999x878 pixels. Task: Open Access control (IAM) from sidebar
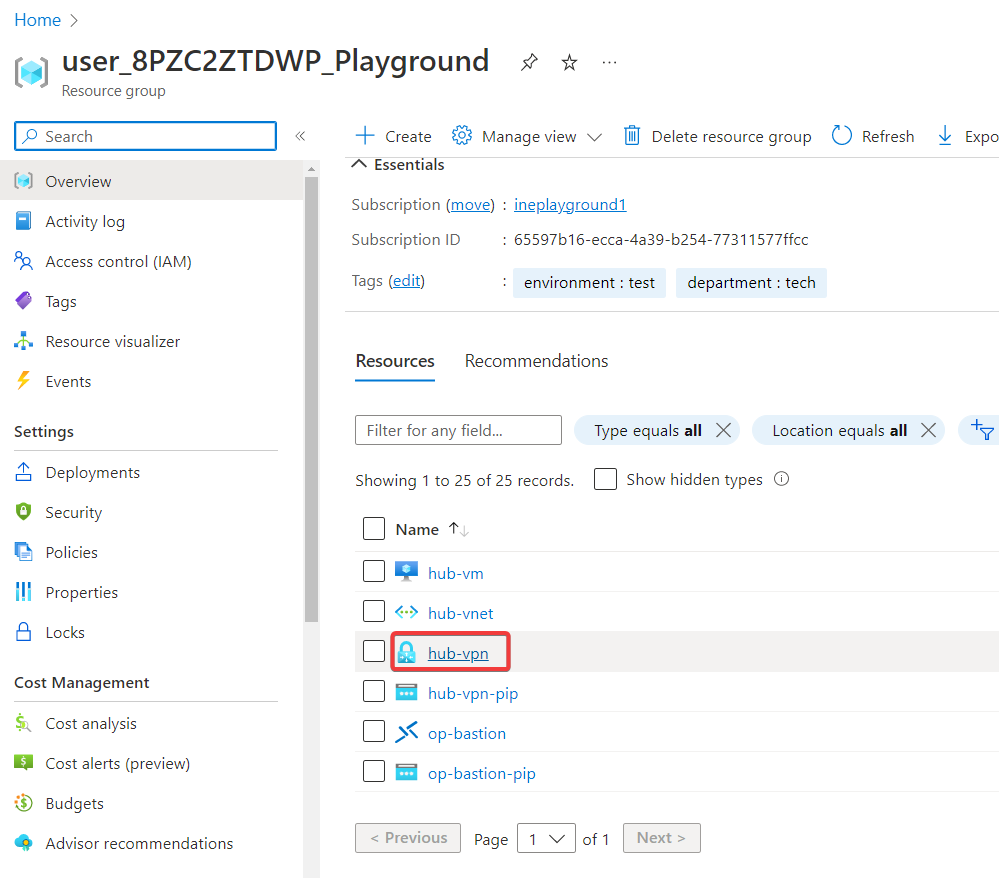coord(118,262)
